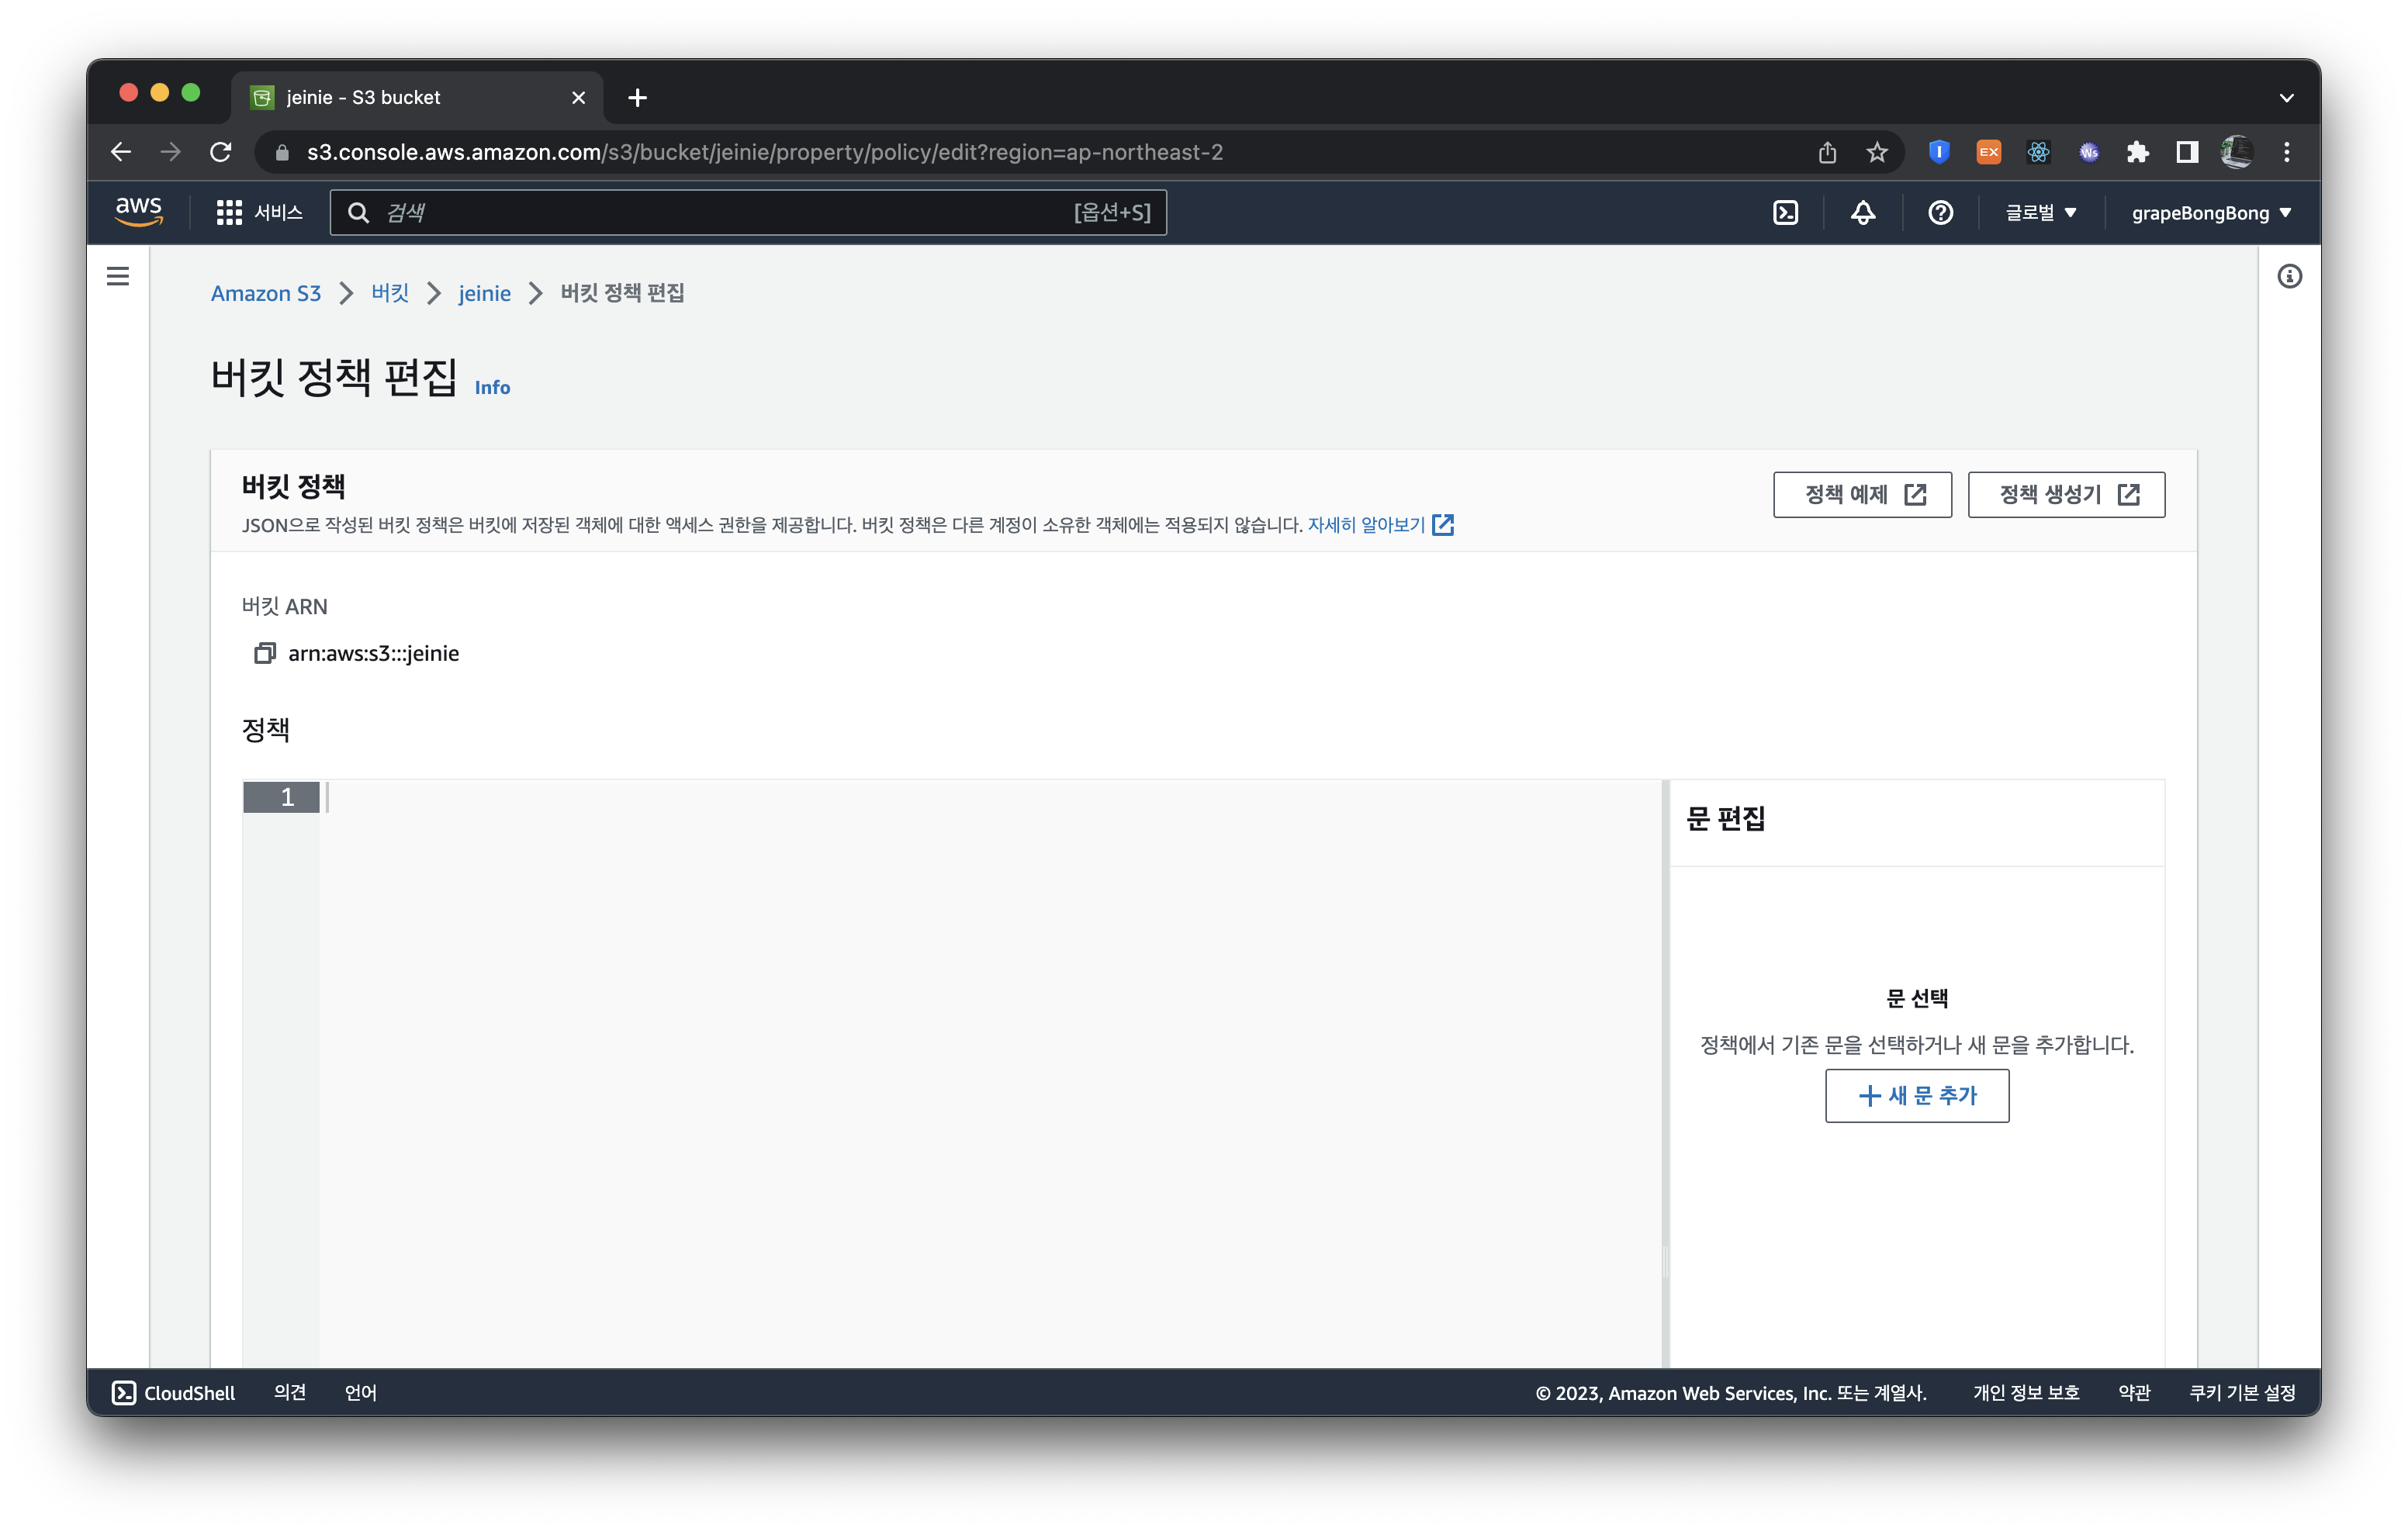Image resolution: width=2408 pixels, height=1531 pixels.
Task: Copy the bucket ARN with copy icon
Action: click(264, 653)
